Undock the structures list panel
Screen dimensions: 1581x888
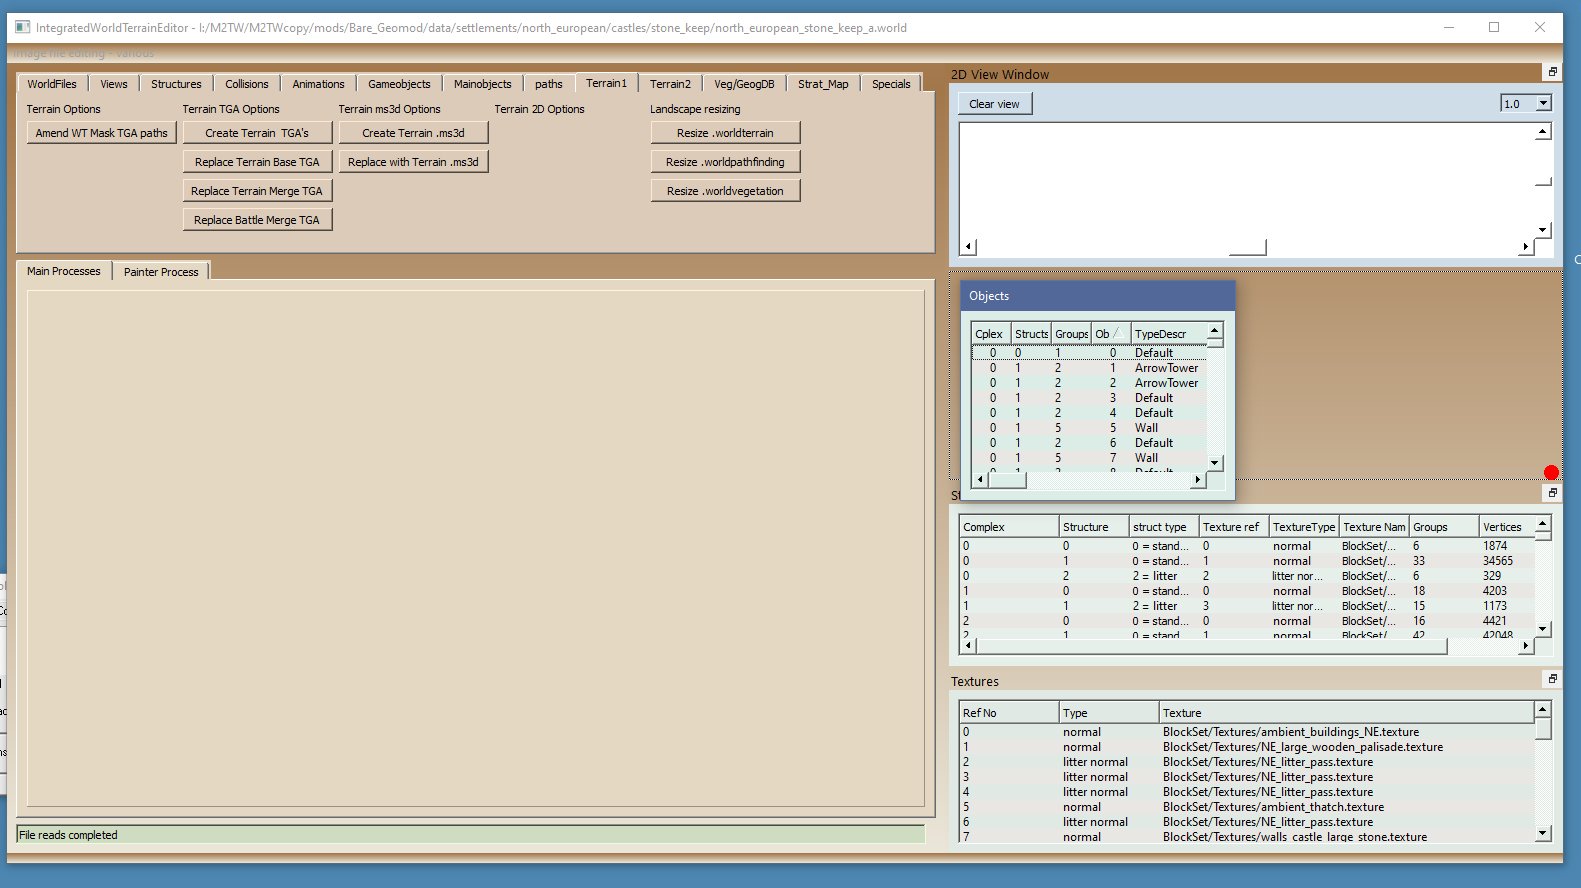(1552, 493)
